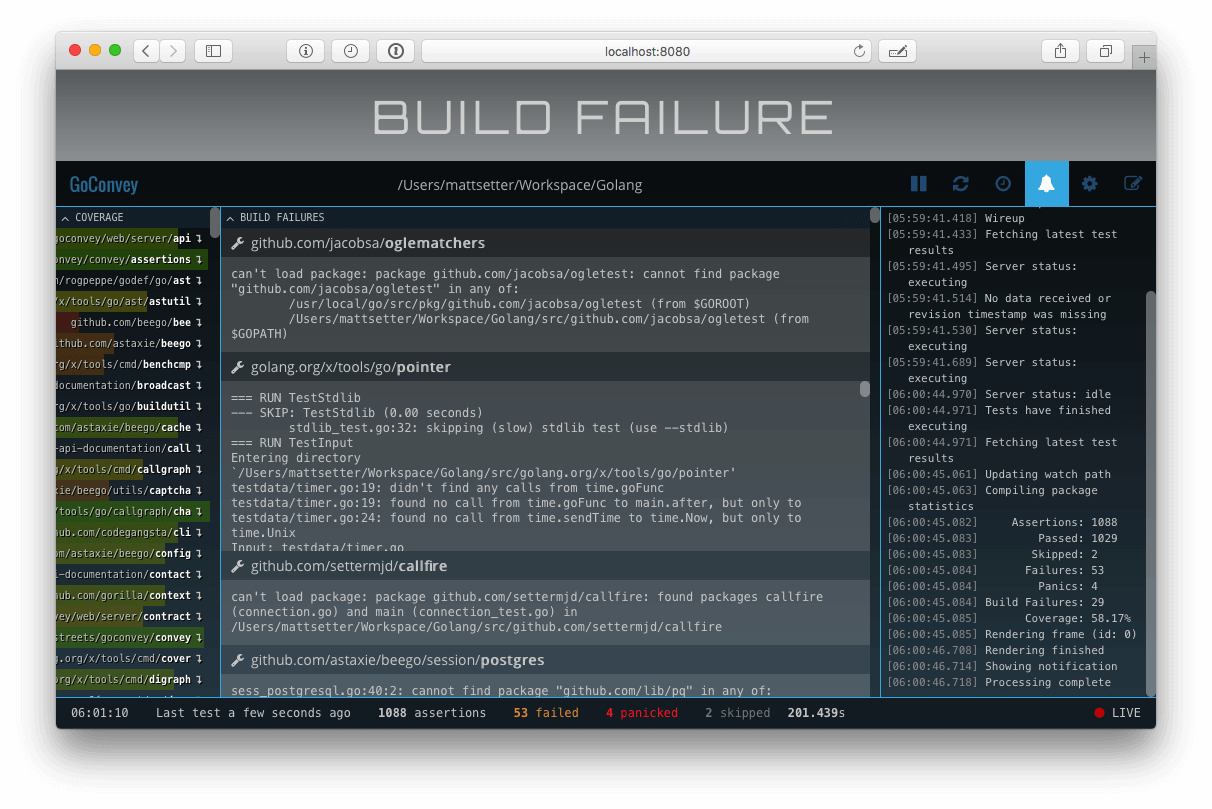The image size is (1212, 809).
Task: Show the Safari sidebar
Action: coord(213,51)
